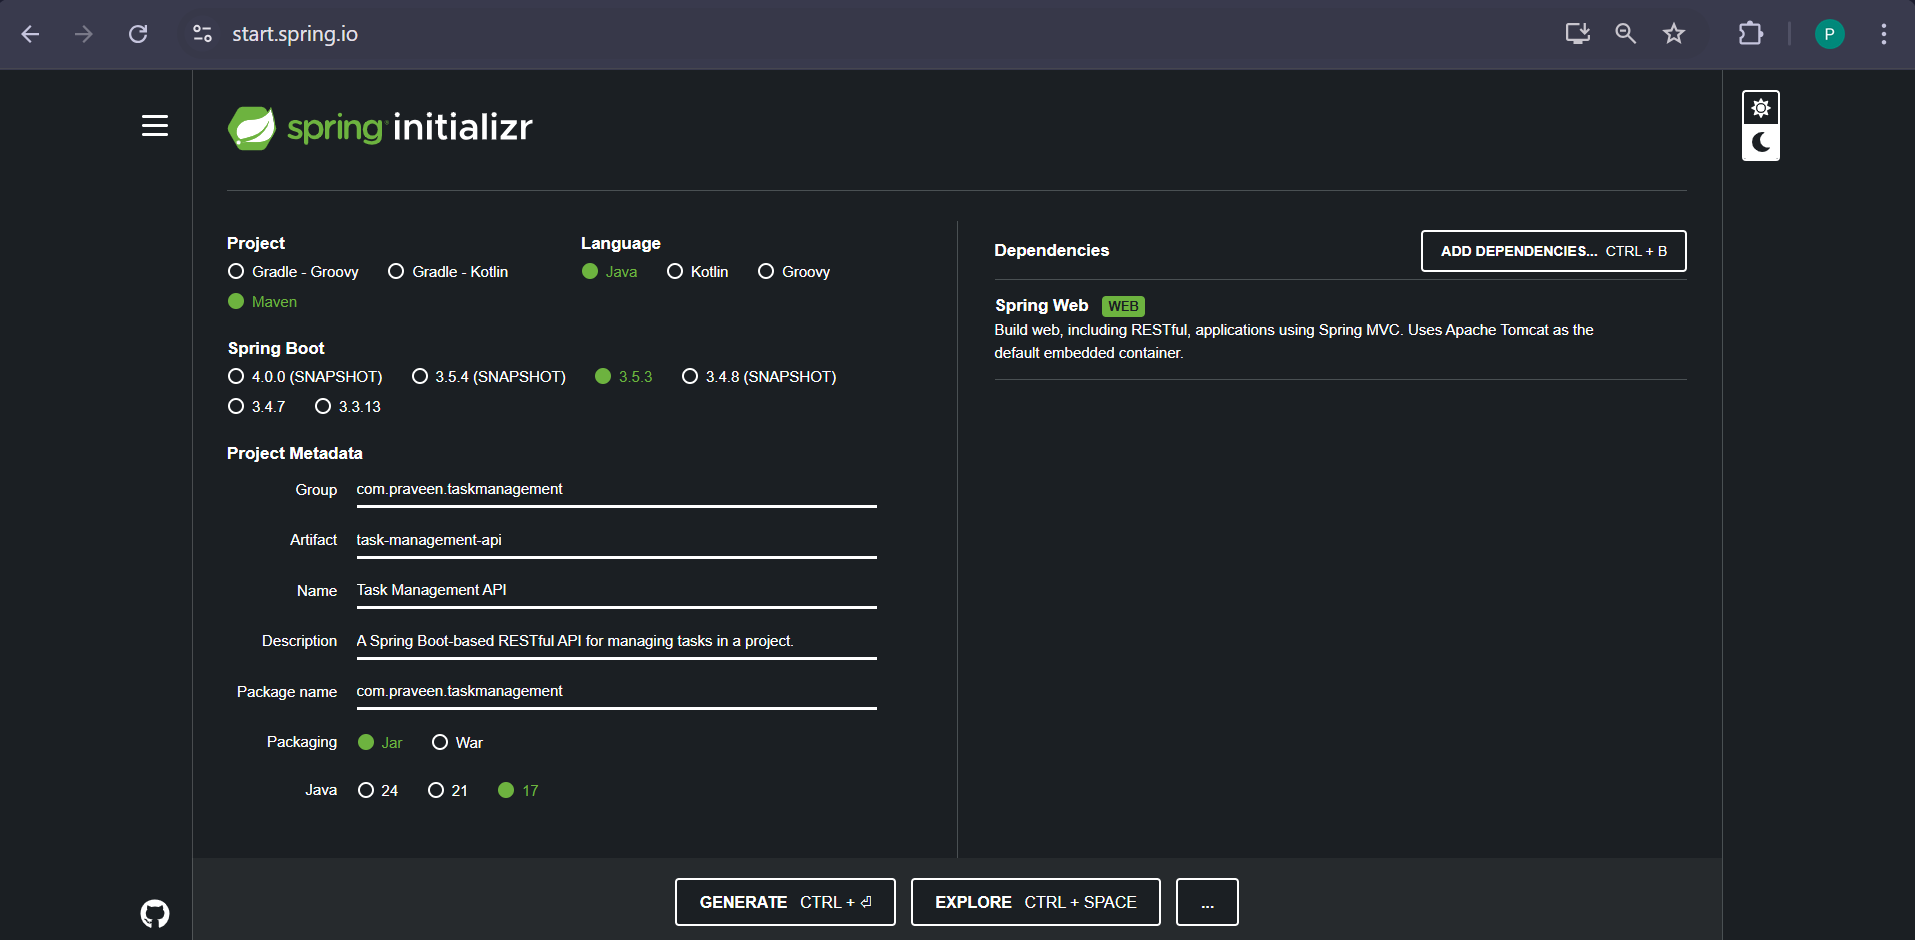Select Java version 17
This screenshot has height=940, width=1915.
(518, 790)
